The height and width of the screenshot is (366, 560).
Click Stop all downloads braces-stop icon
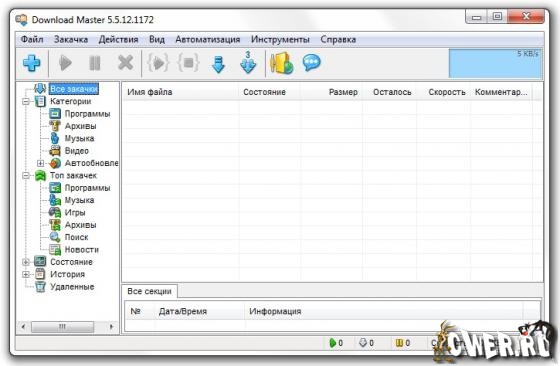pos(188,62)
